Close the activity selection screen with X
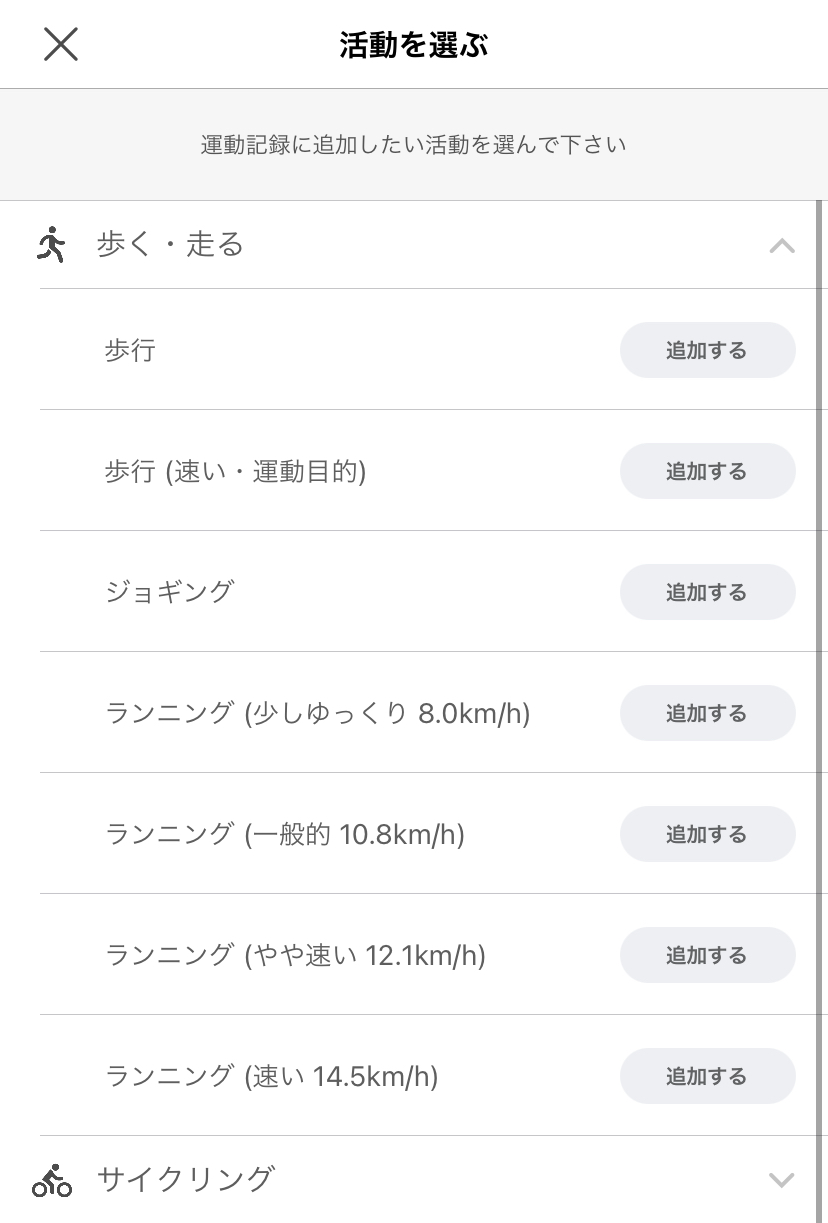The image size is (828, 1223). click(x=61, y=44)
